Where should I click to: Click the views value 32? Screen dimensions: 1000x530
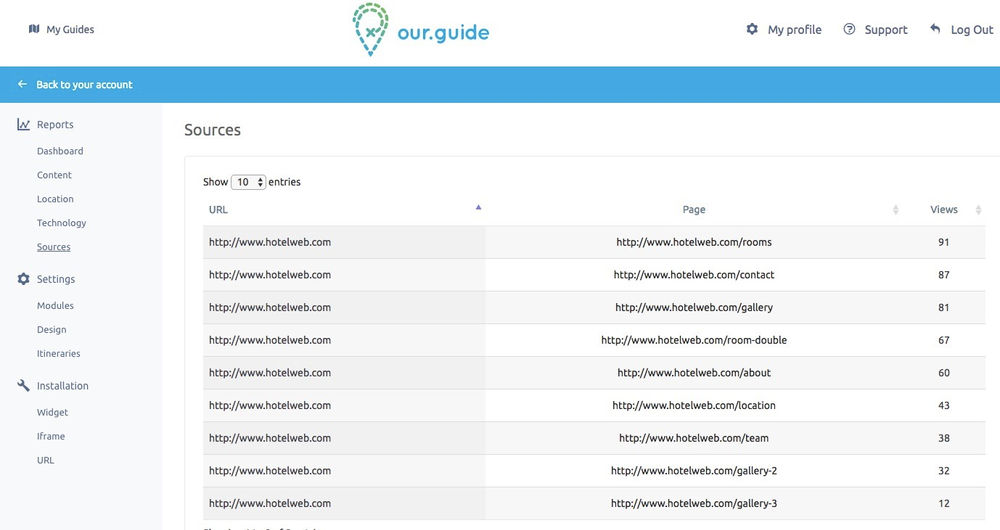coord(944,471)
